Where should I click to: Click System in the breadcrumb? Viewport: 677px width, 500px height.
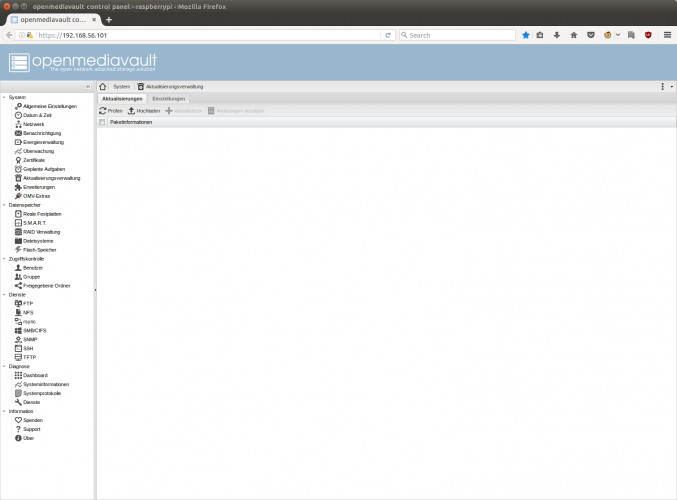pyautogui.click(x=122, y=87)
